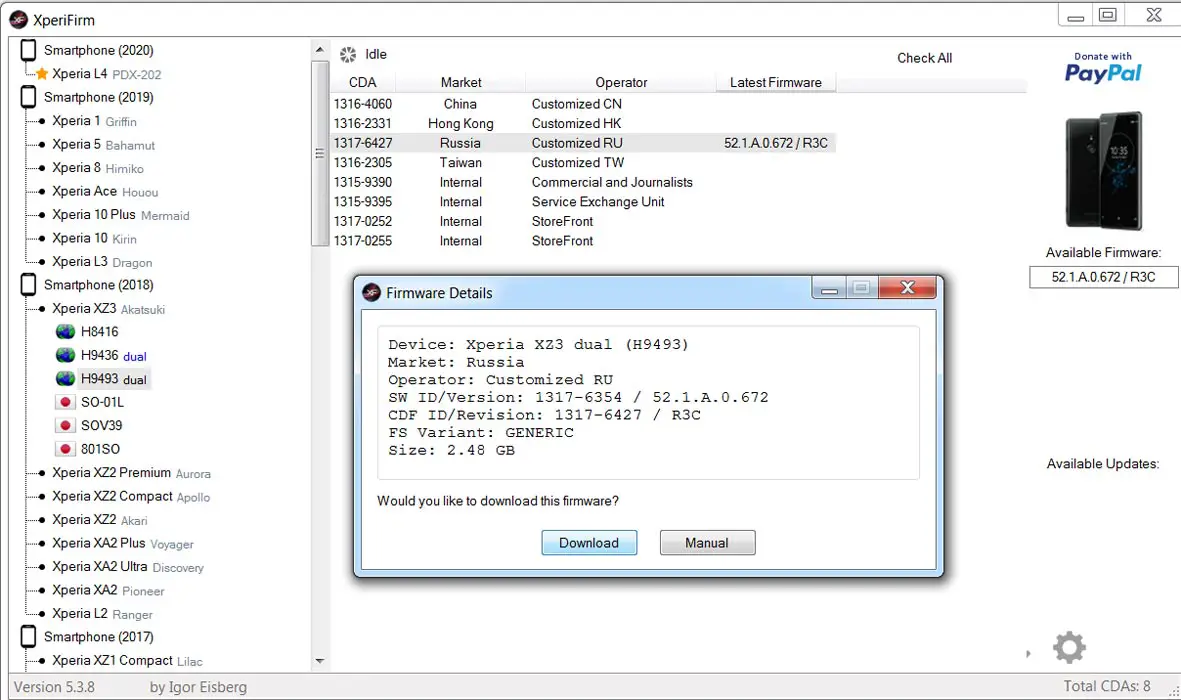The height and width of the screenshot is (700, 1181).
Task: Select the 1317-0252 StoreFront row
Action: pos(583,222)
